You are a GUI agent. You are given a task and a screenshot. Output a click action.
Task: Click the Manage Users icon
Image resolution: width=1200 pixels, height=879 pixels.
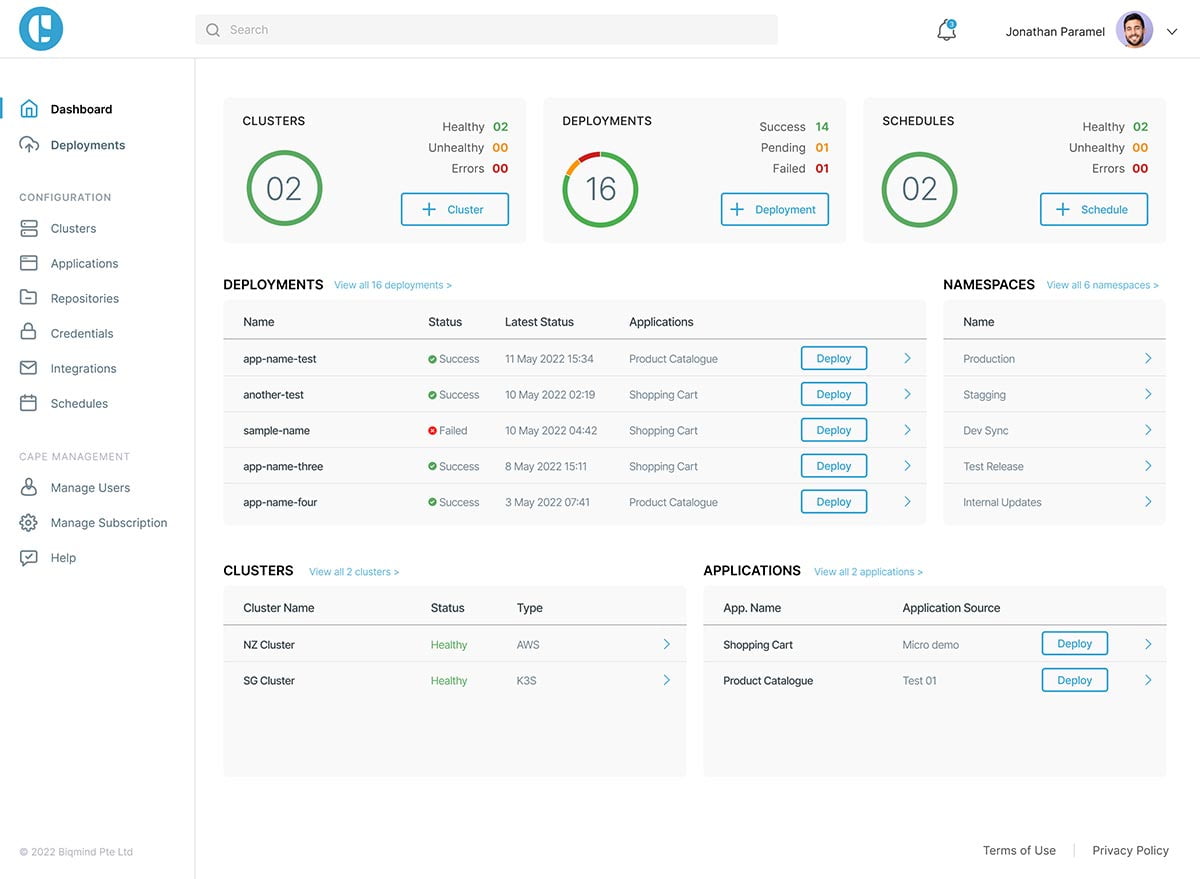[x=30, y=487]
